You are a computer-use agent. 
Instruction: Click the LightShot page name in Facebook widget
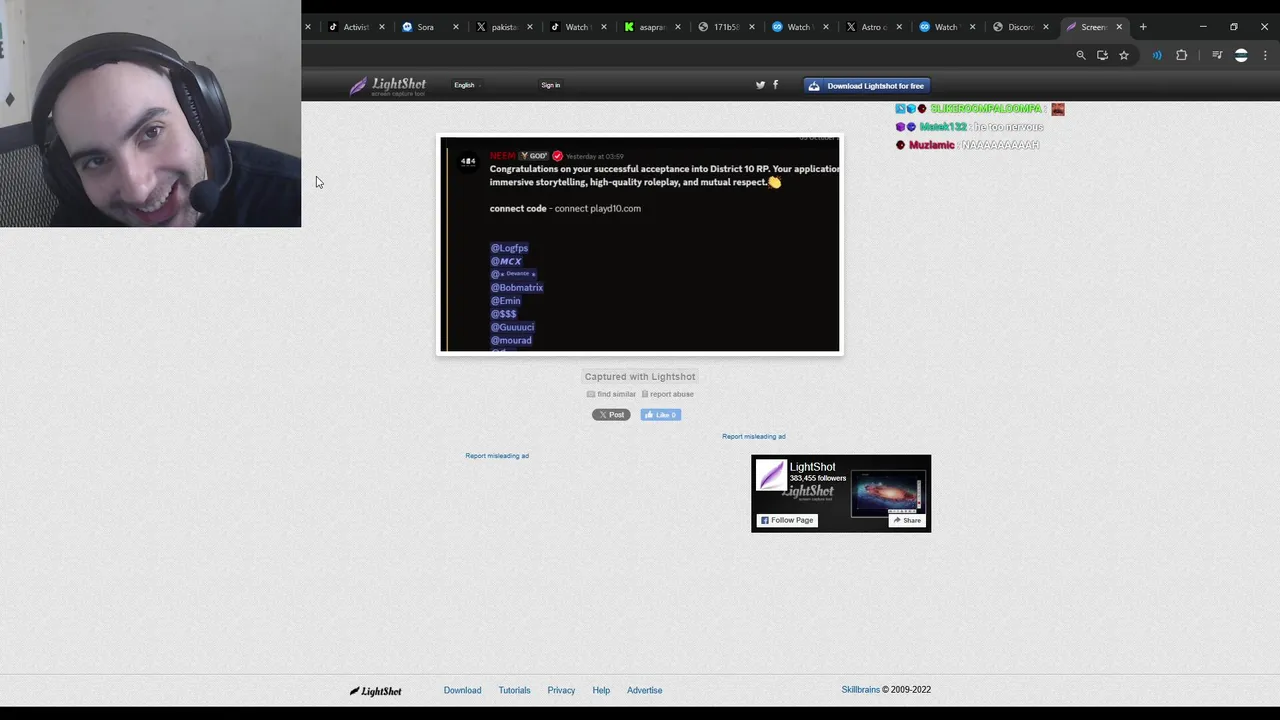[812, 467]
